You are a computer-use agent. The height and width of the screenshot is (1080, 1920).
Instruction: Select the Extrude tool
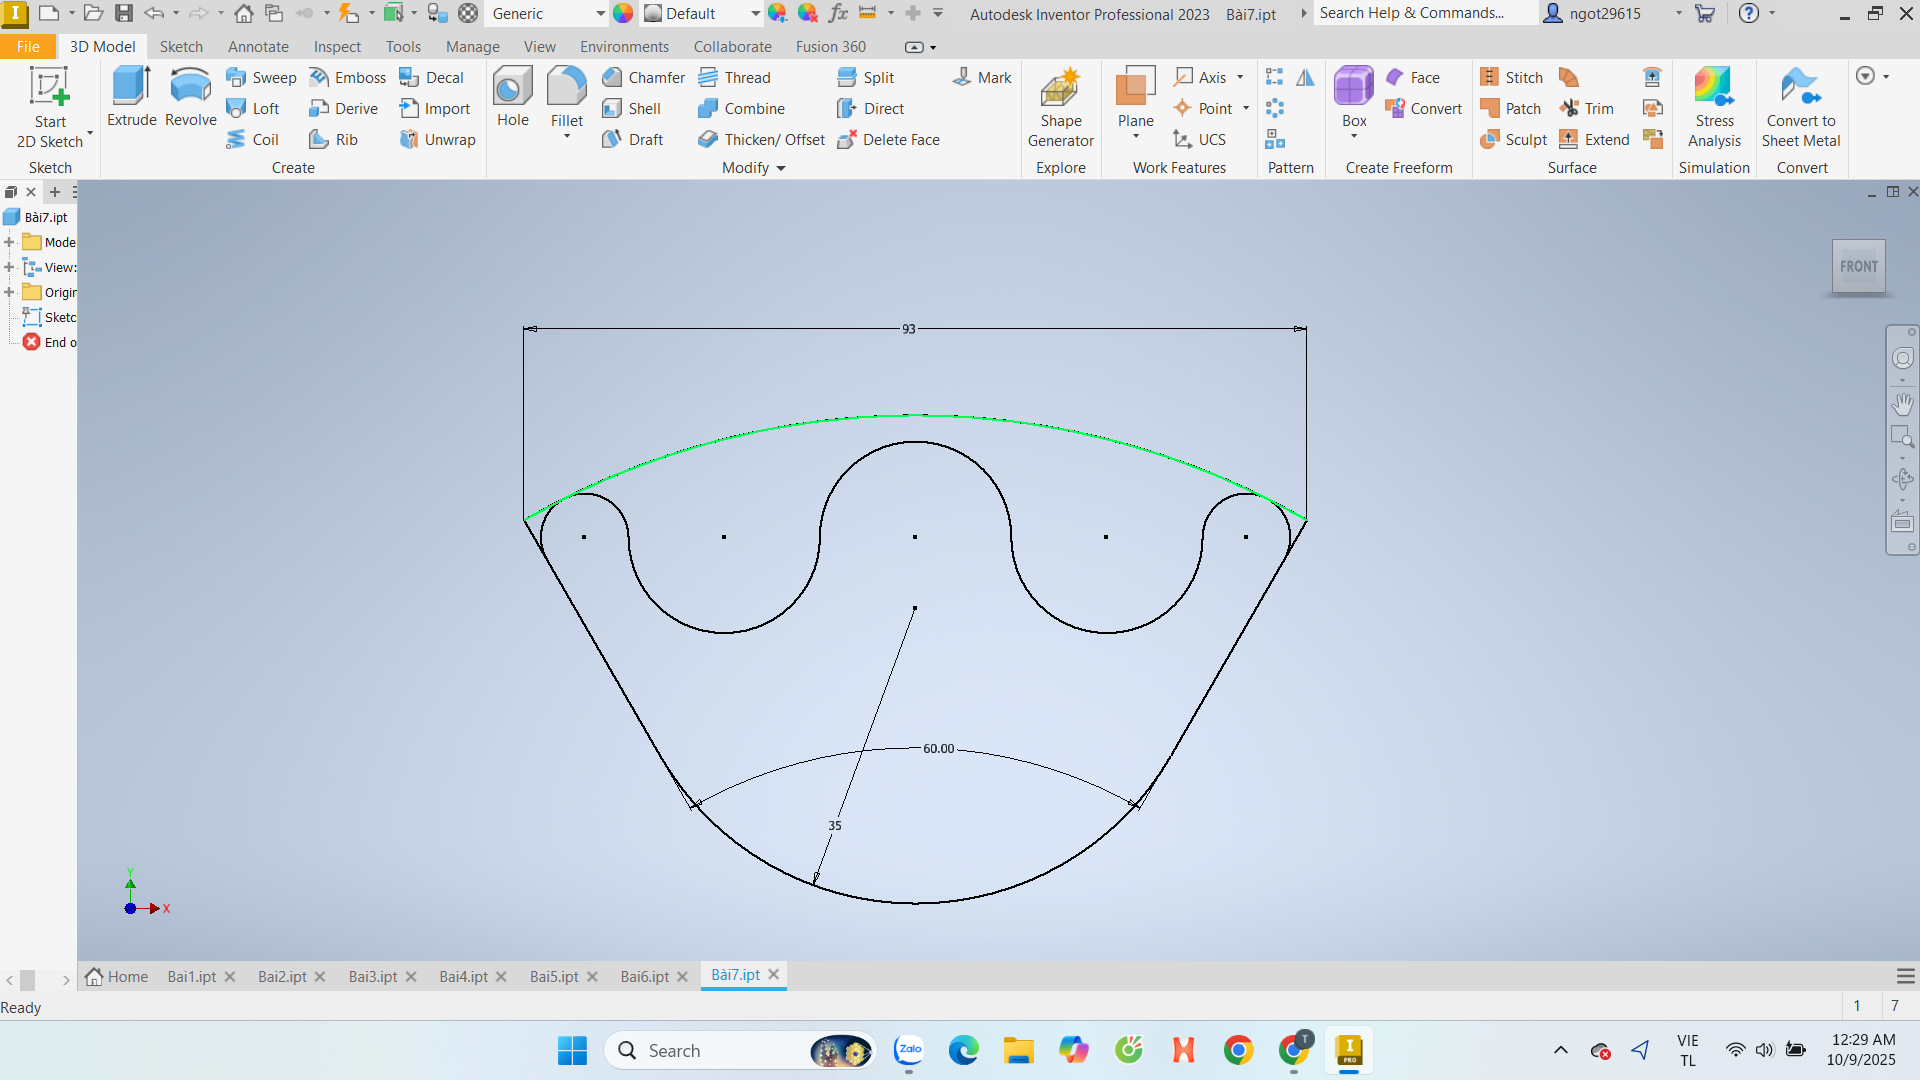click(x=132, y=97)
